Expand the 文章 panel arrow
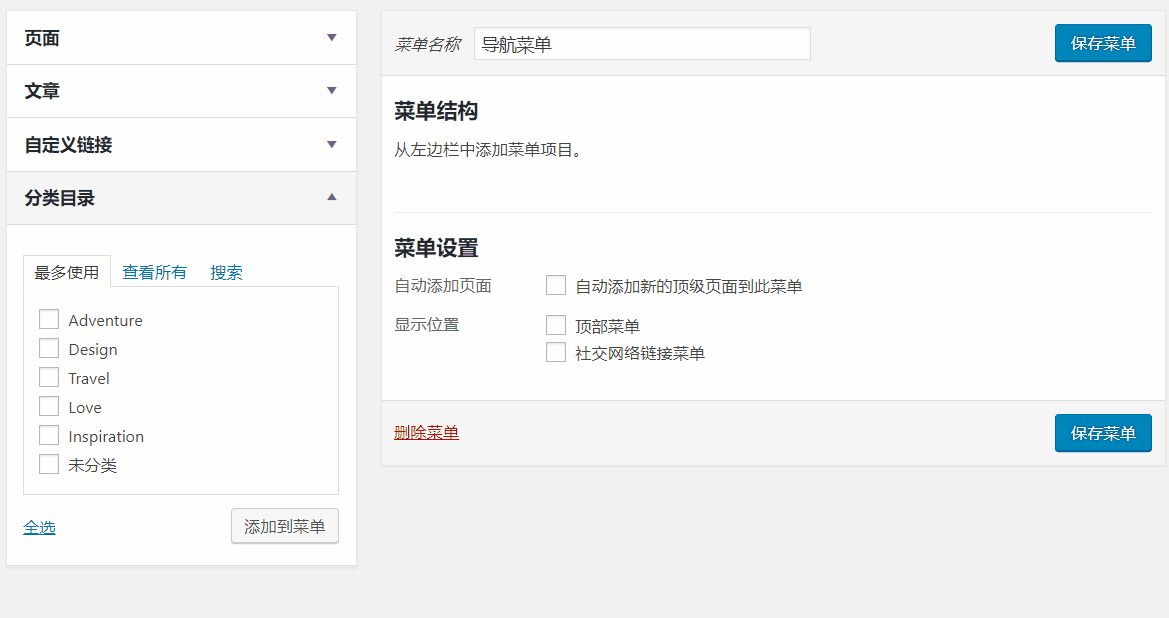The image size is (1169, 618). 332,91
